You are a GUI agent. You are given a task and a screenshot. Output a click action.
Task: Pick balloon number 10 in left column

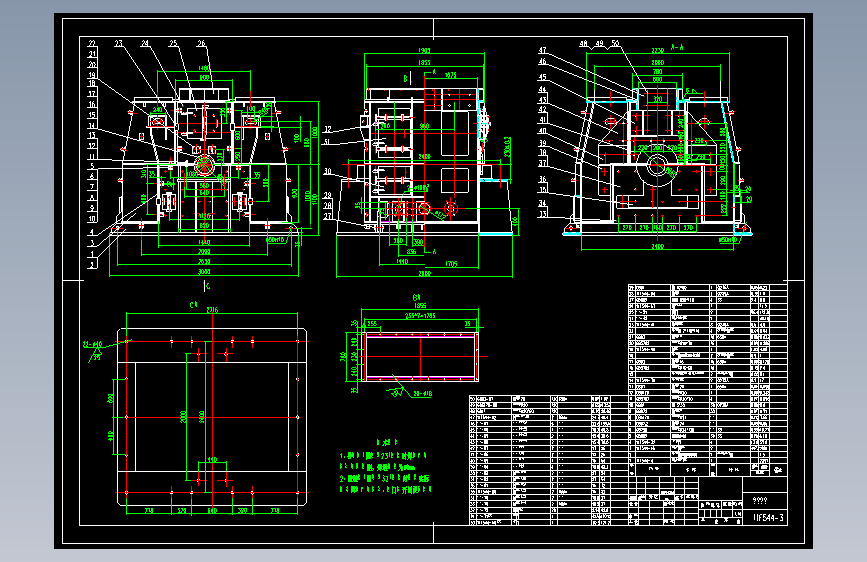tap(92, 219)
